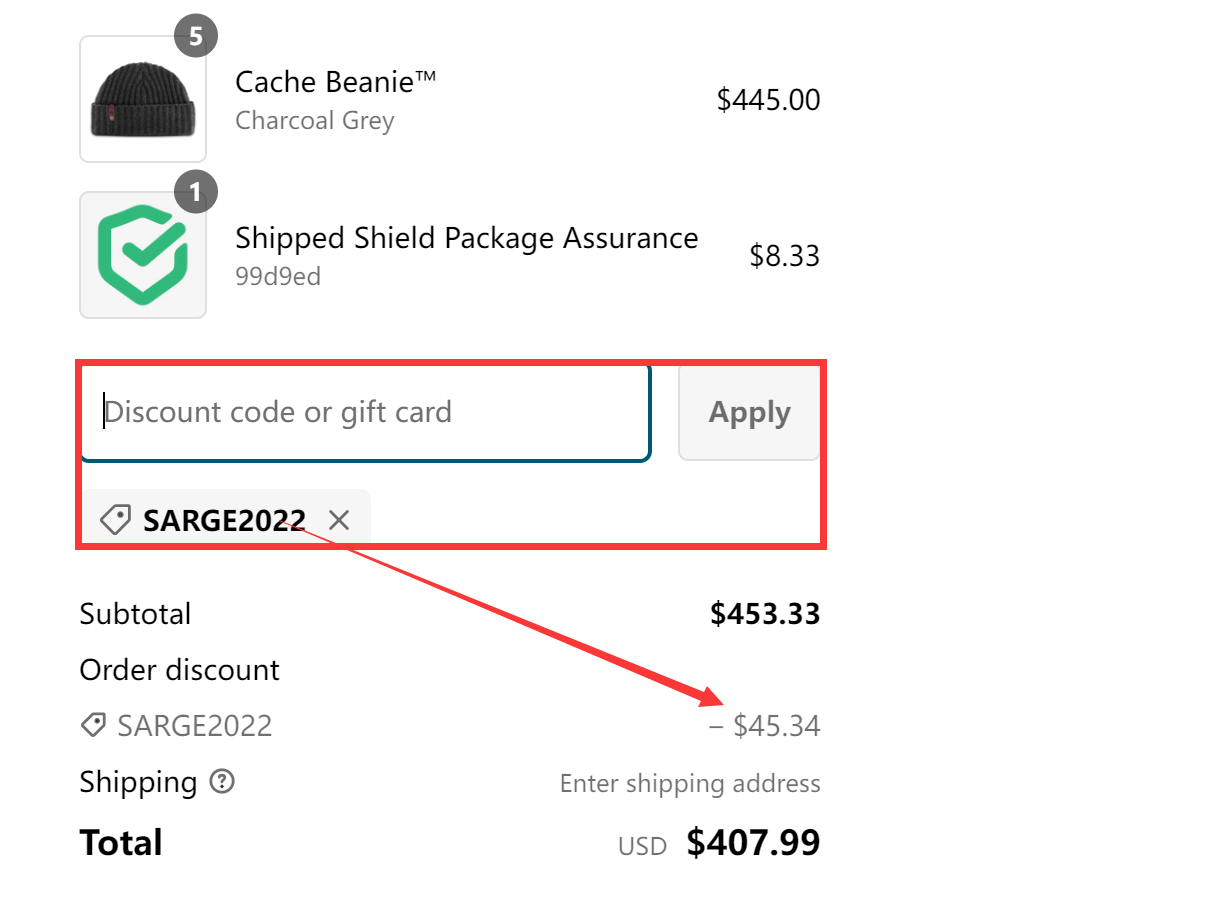
Task: Remove the SARGE2022 discount code
Action: pyautogui.click(x=340, y=520)
